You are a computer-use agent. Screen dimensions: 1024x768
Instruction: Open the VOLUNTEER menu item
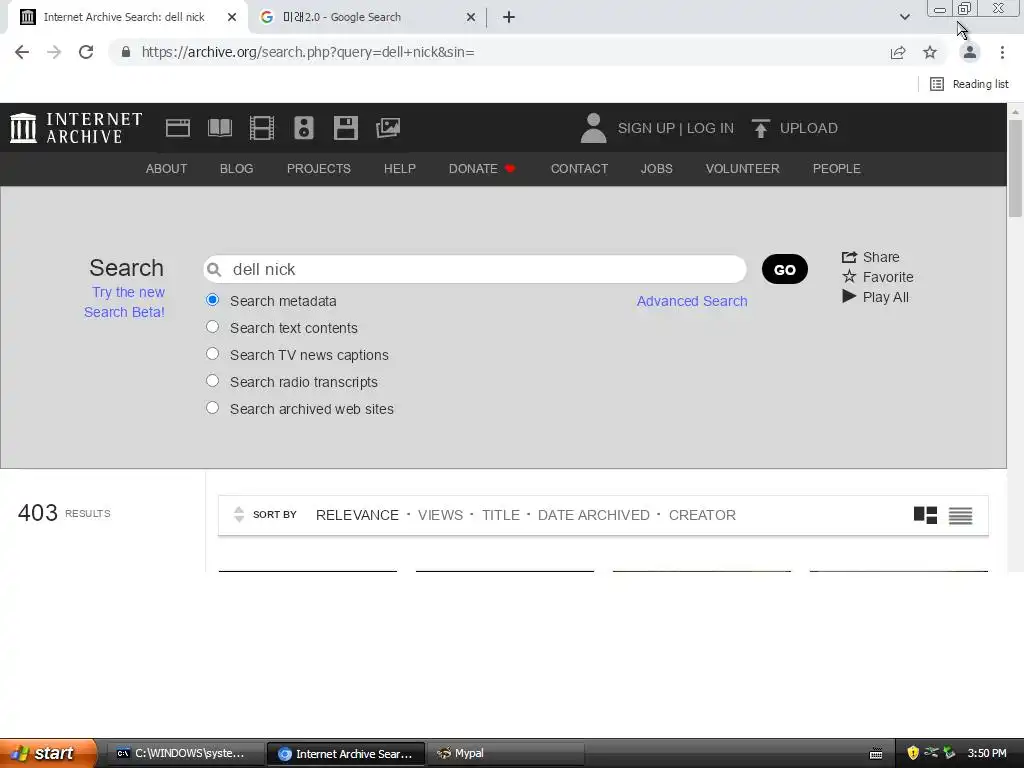(x=743, y=168)
